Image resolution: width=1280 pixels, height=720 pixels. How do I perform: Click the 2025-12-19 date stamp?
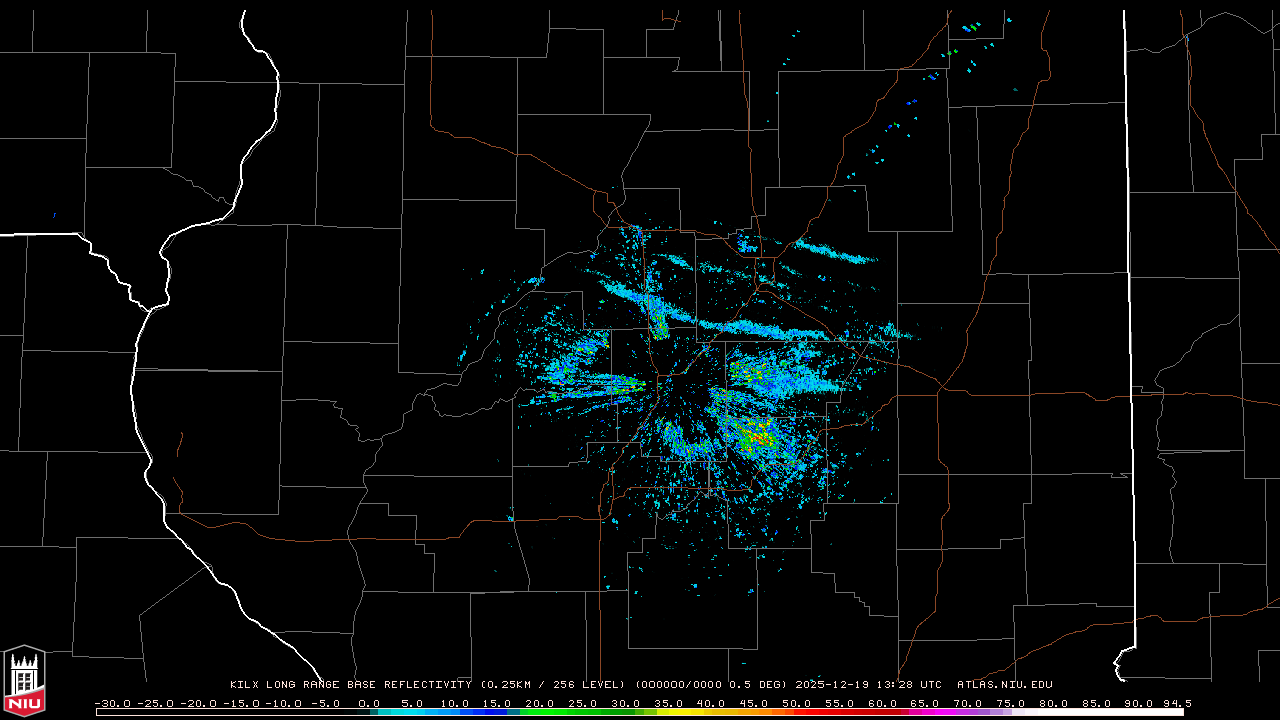[x=834, y=685]
